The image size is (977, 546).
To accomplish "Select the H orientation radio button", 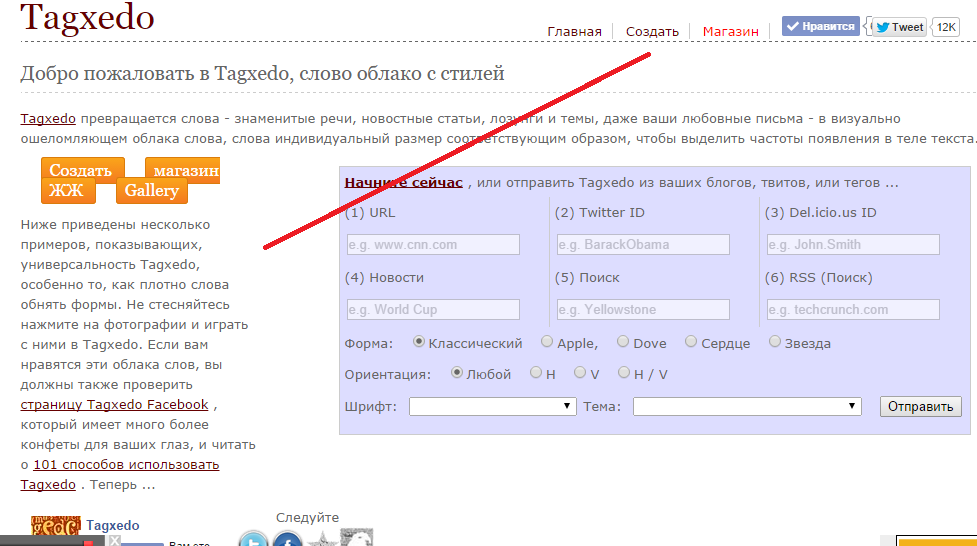I will click(536, 373).
